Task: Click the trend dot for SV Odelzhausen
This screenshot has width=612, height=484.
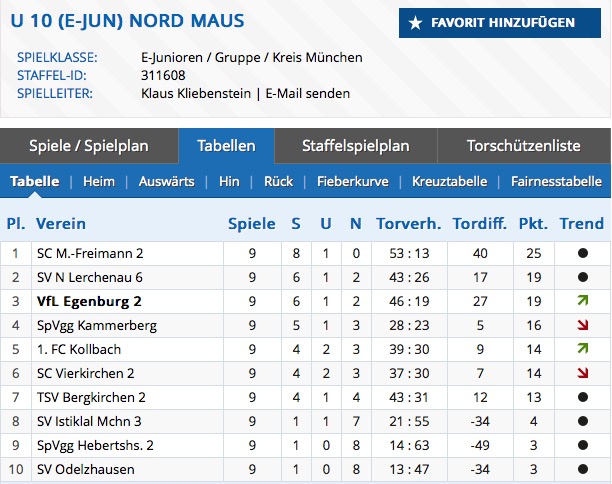Action: [x=583, y=469]
